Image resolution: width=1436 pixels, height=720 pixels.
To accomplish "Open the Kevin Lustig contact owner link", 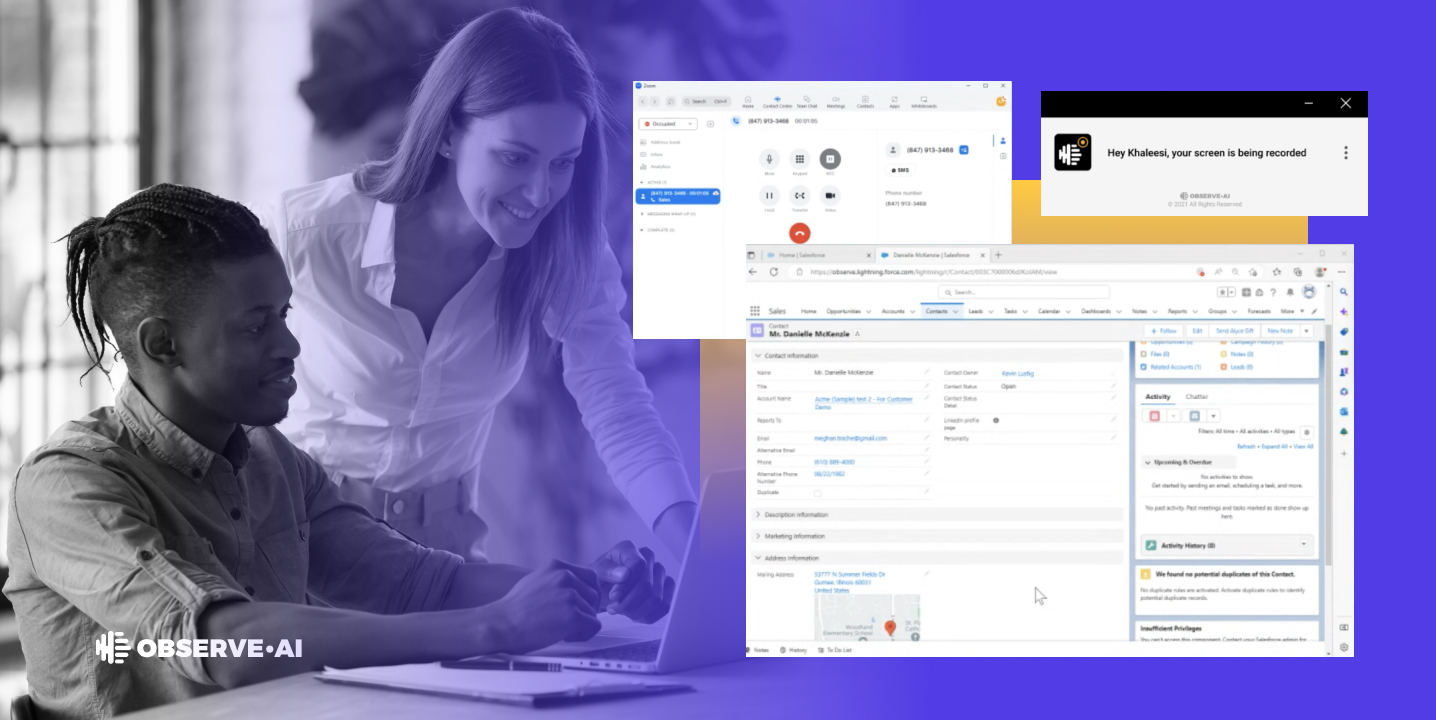I will (1016, 373).
